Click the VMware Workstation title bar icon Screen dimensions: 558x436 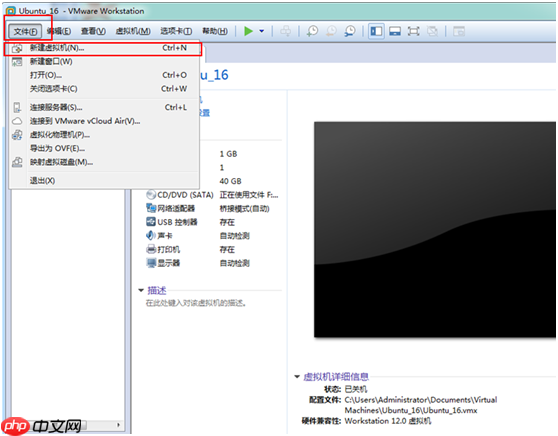[11, 11]
